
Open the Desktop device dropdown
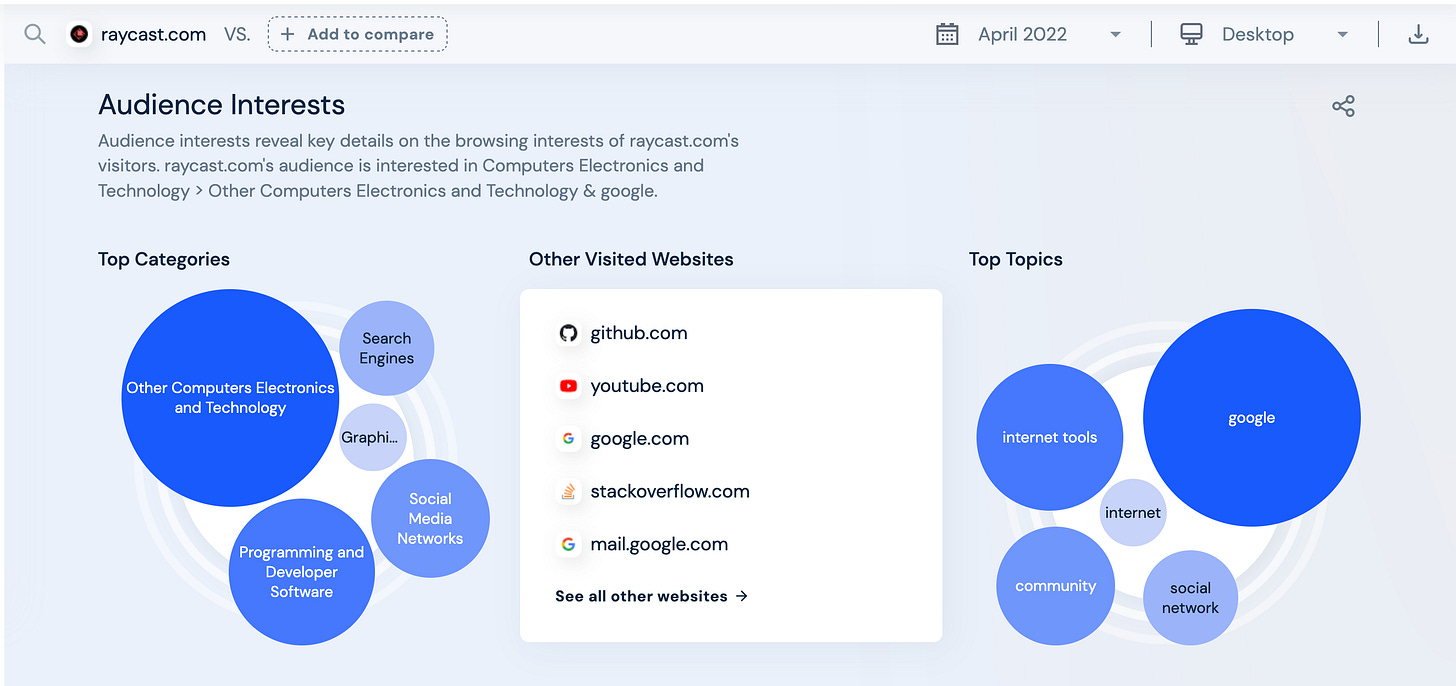[x=1285, y=34]
